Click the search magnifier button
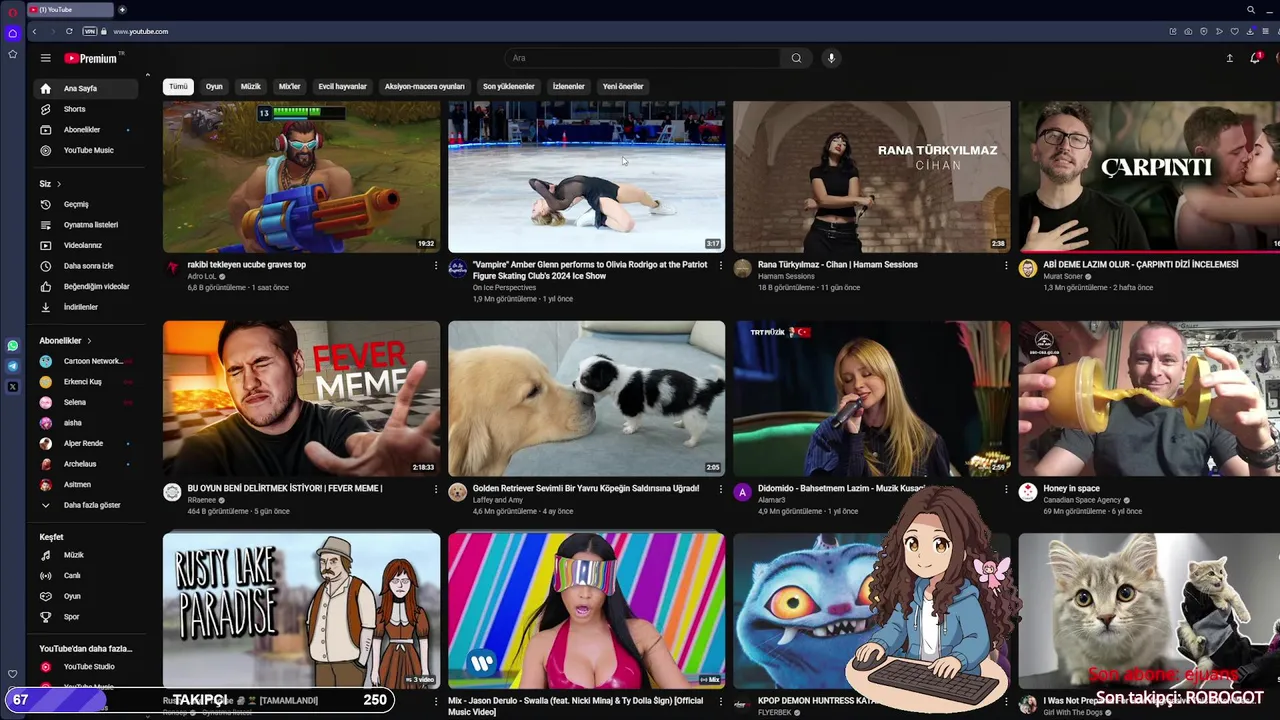This screenshot has width=1280, height=720. [796, 58]
